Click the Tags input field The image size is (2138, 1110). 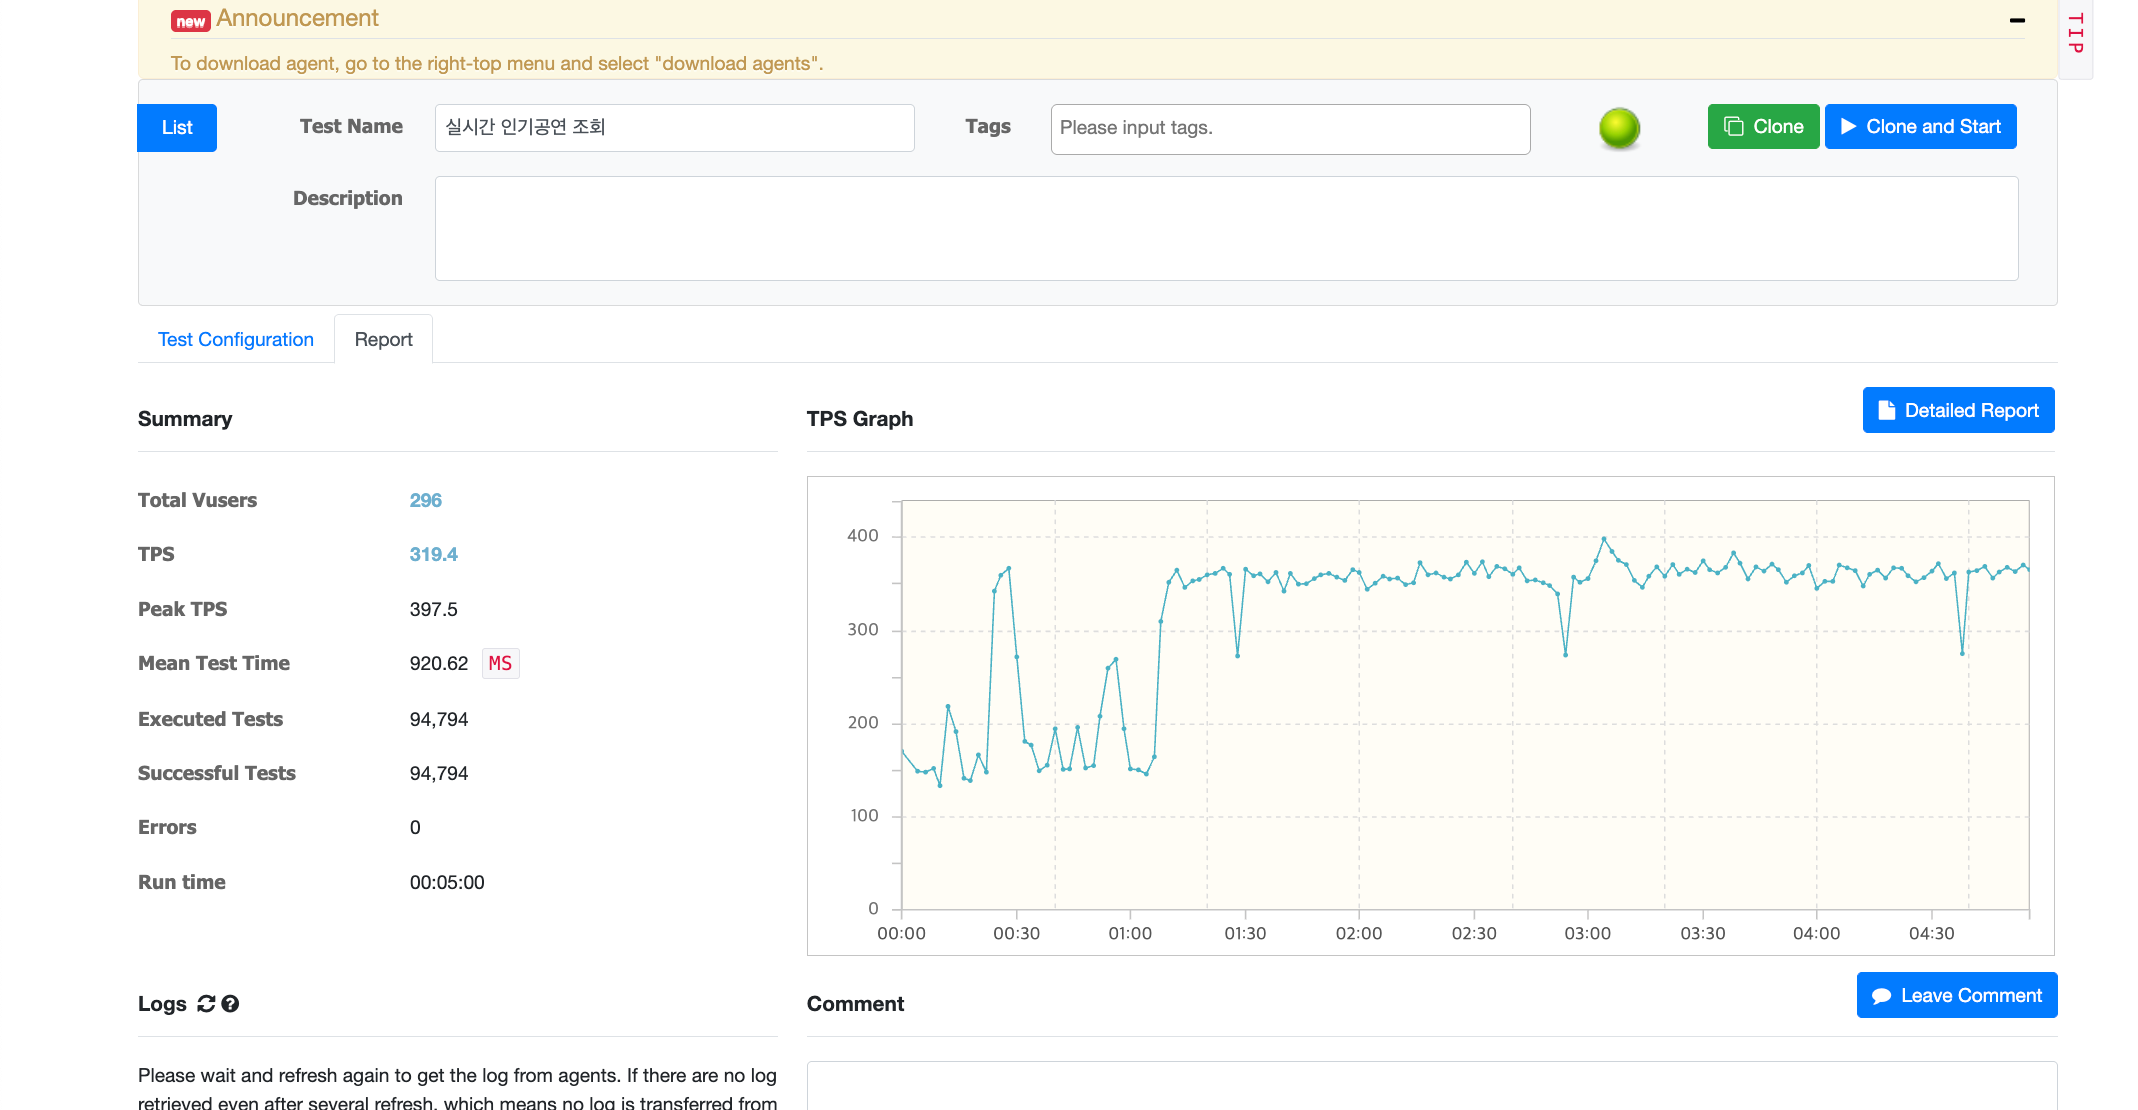pyautogui.click(x=1290, y=129)
